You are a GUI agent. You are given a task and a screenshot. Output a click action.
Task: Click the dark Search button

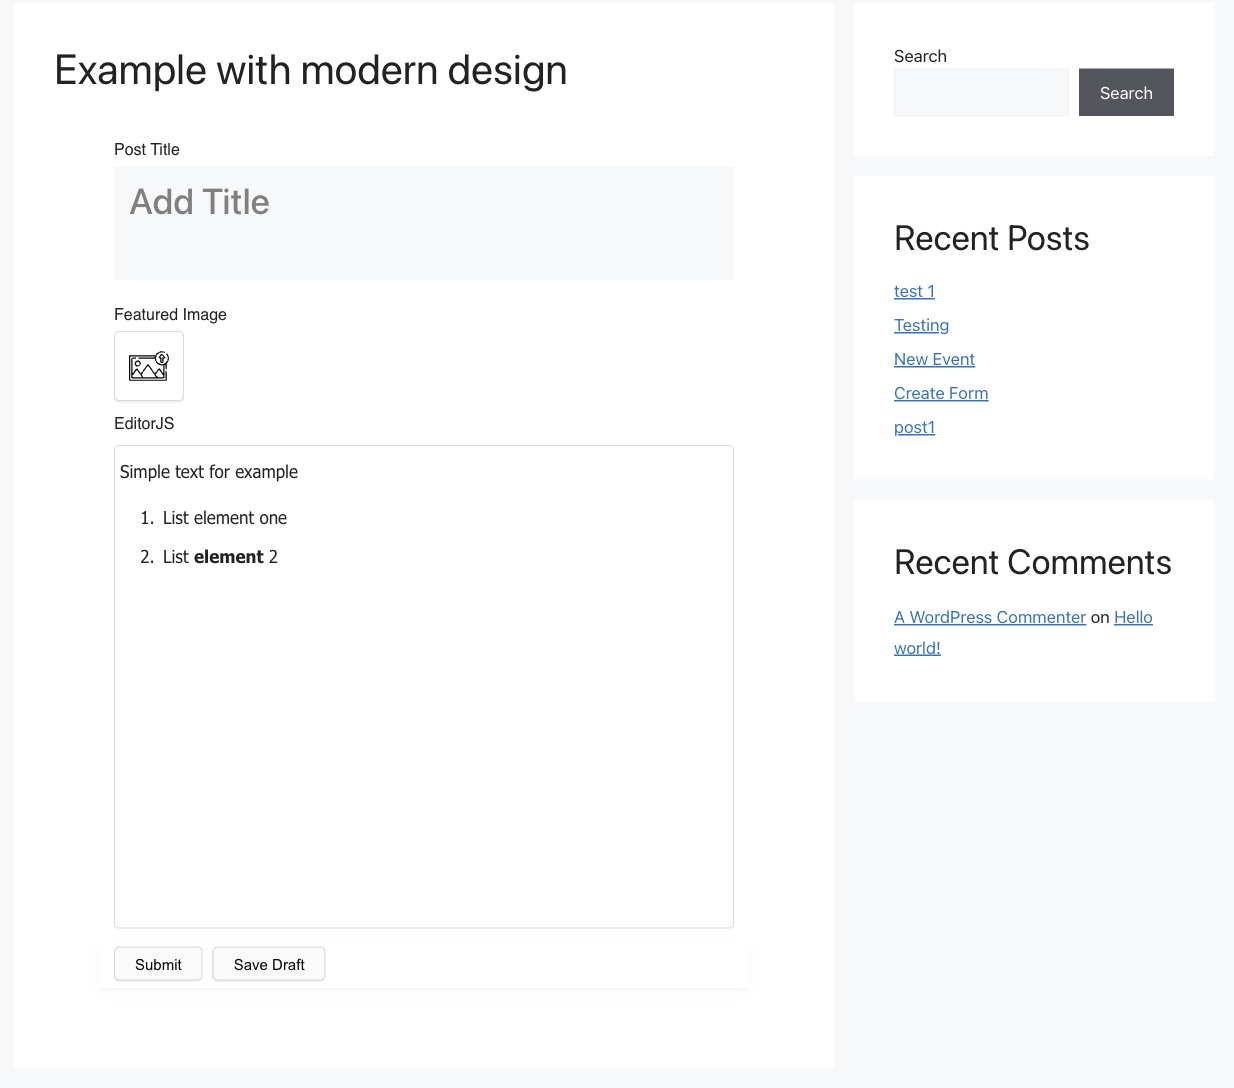click(1126, 92)
